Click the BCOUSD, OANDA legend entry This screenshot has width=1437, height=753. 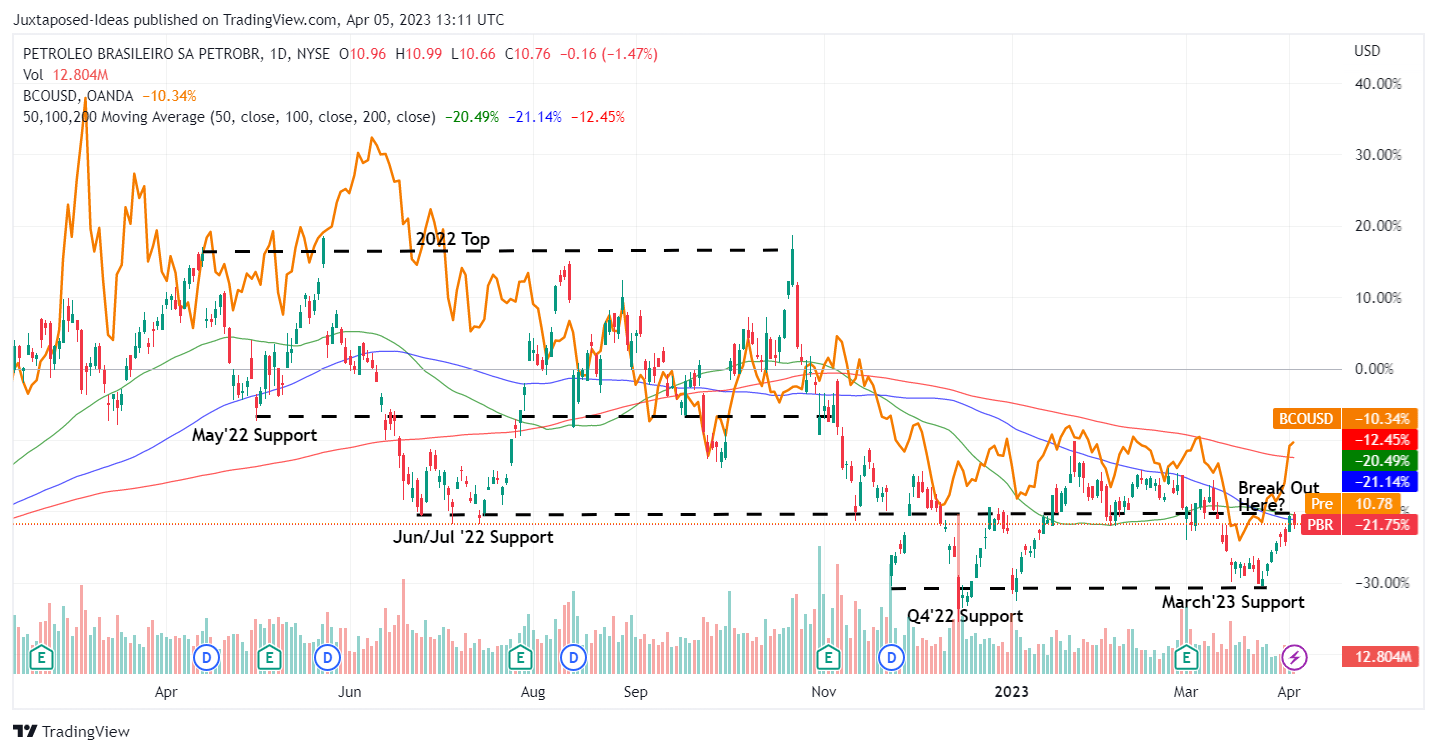(80, 96)
